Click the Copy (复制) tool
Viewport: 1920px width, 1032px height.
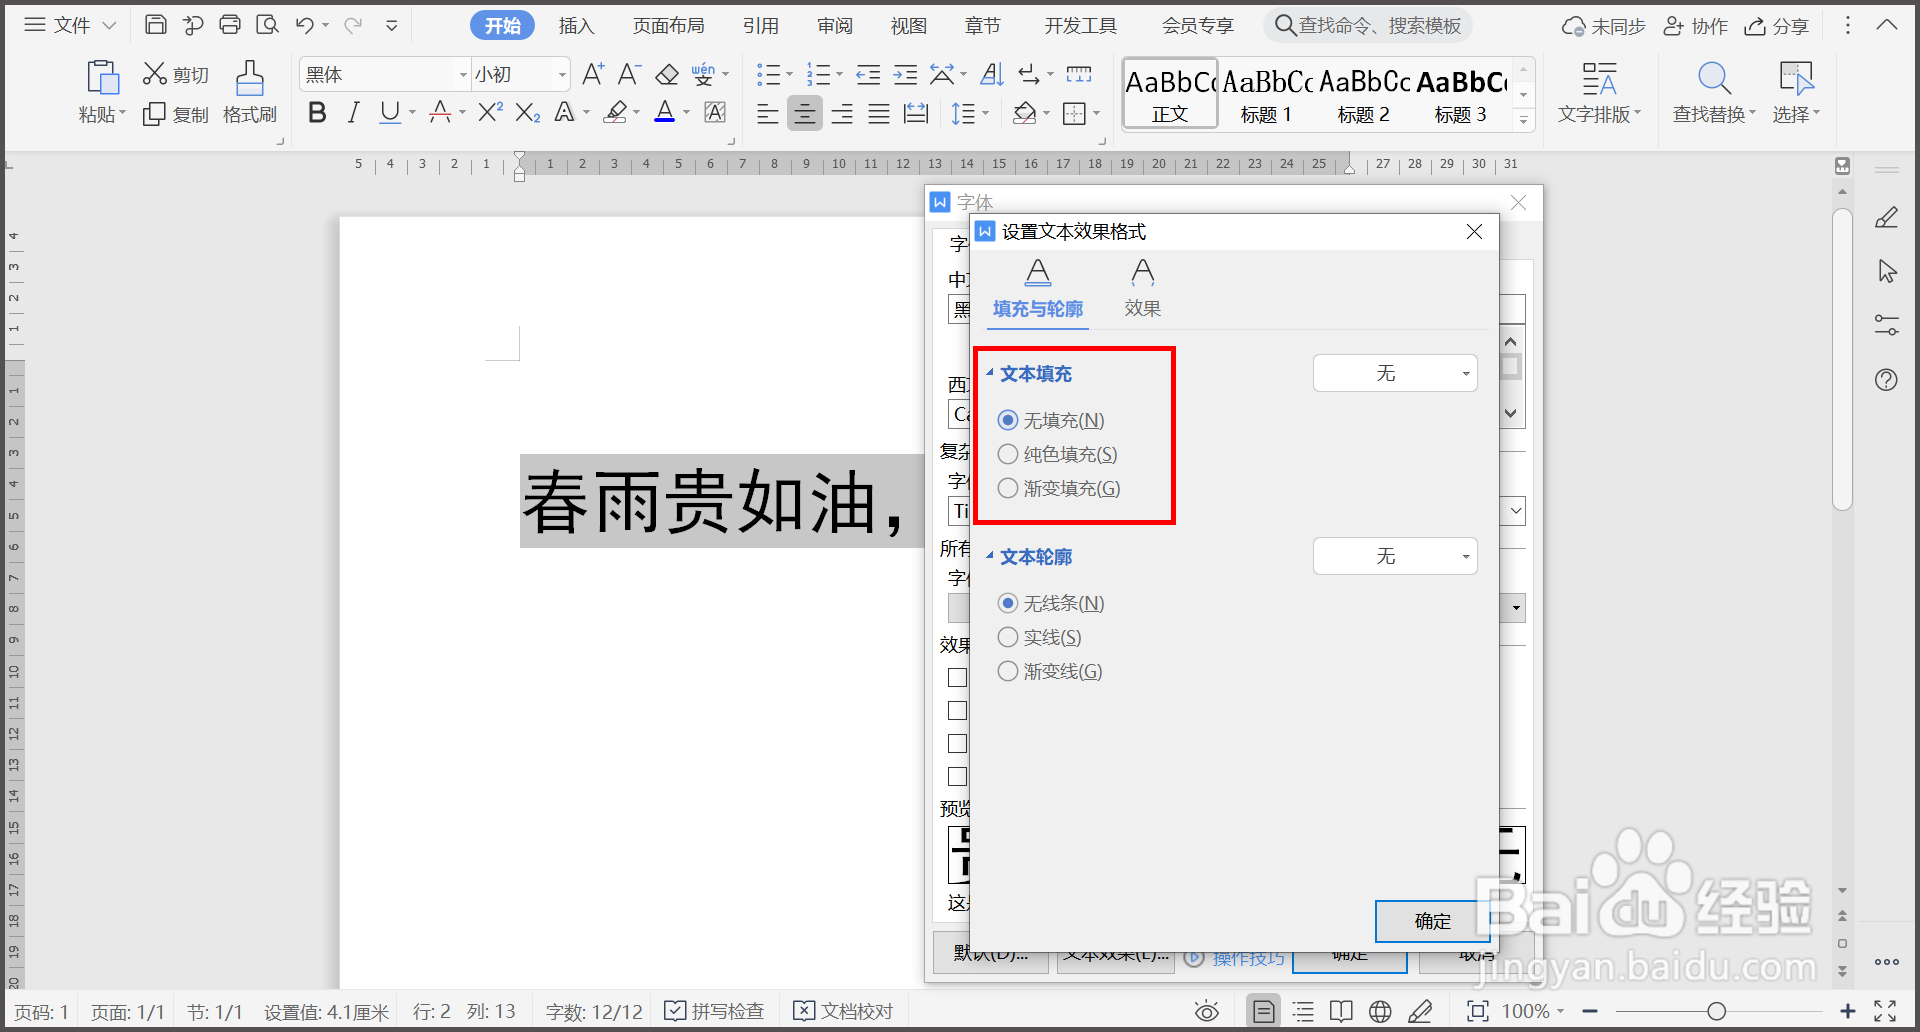(x=175, y=114)
